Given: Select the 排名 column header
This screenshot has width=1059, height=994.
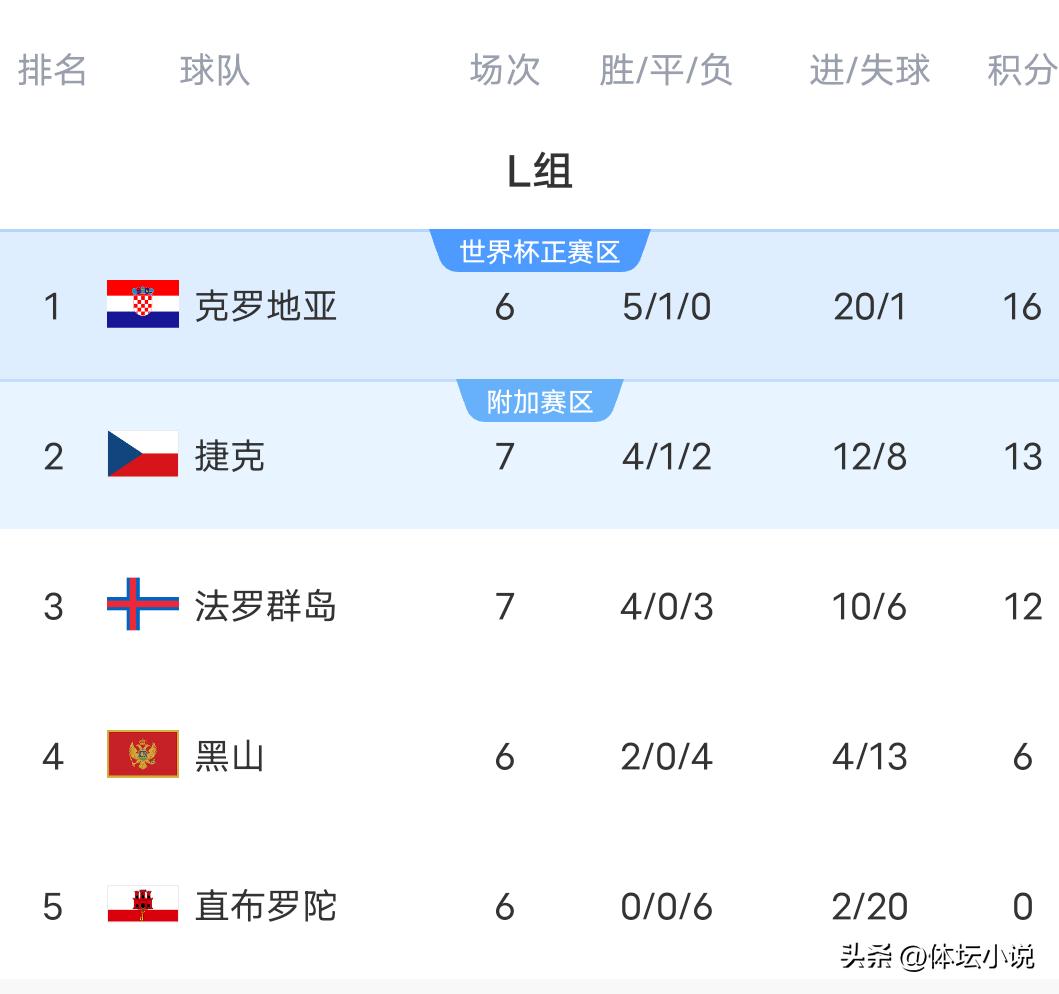Looking at the screenshot, I should [53, 71].
